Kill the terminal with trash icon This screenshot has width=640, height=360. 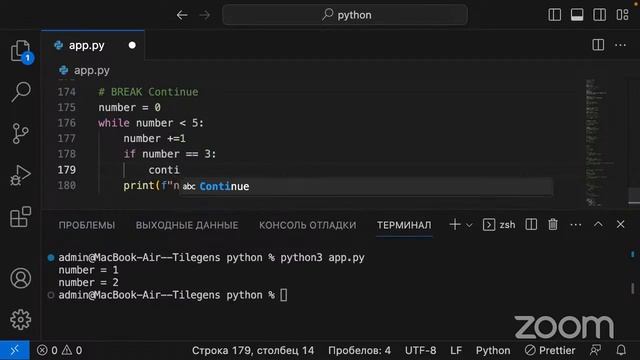pos(553,224)
